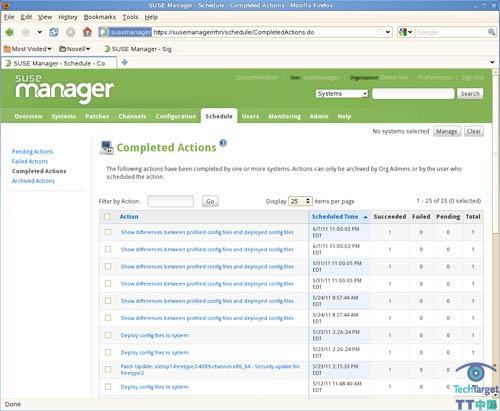
Task: Expand the address bar history dropdown
Action: (x=388, y=32)
